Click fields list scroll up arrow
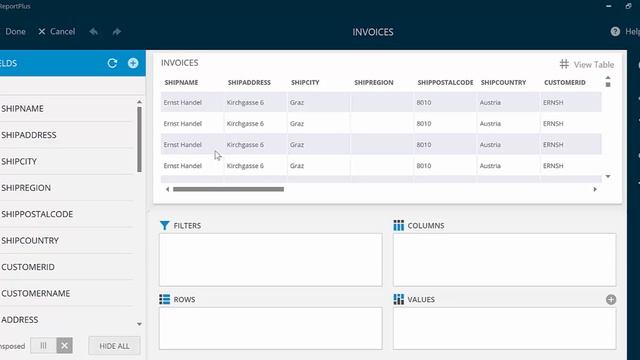640x360 pixels. (x=139, y=102)
